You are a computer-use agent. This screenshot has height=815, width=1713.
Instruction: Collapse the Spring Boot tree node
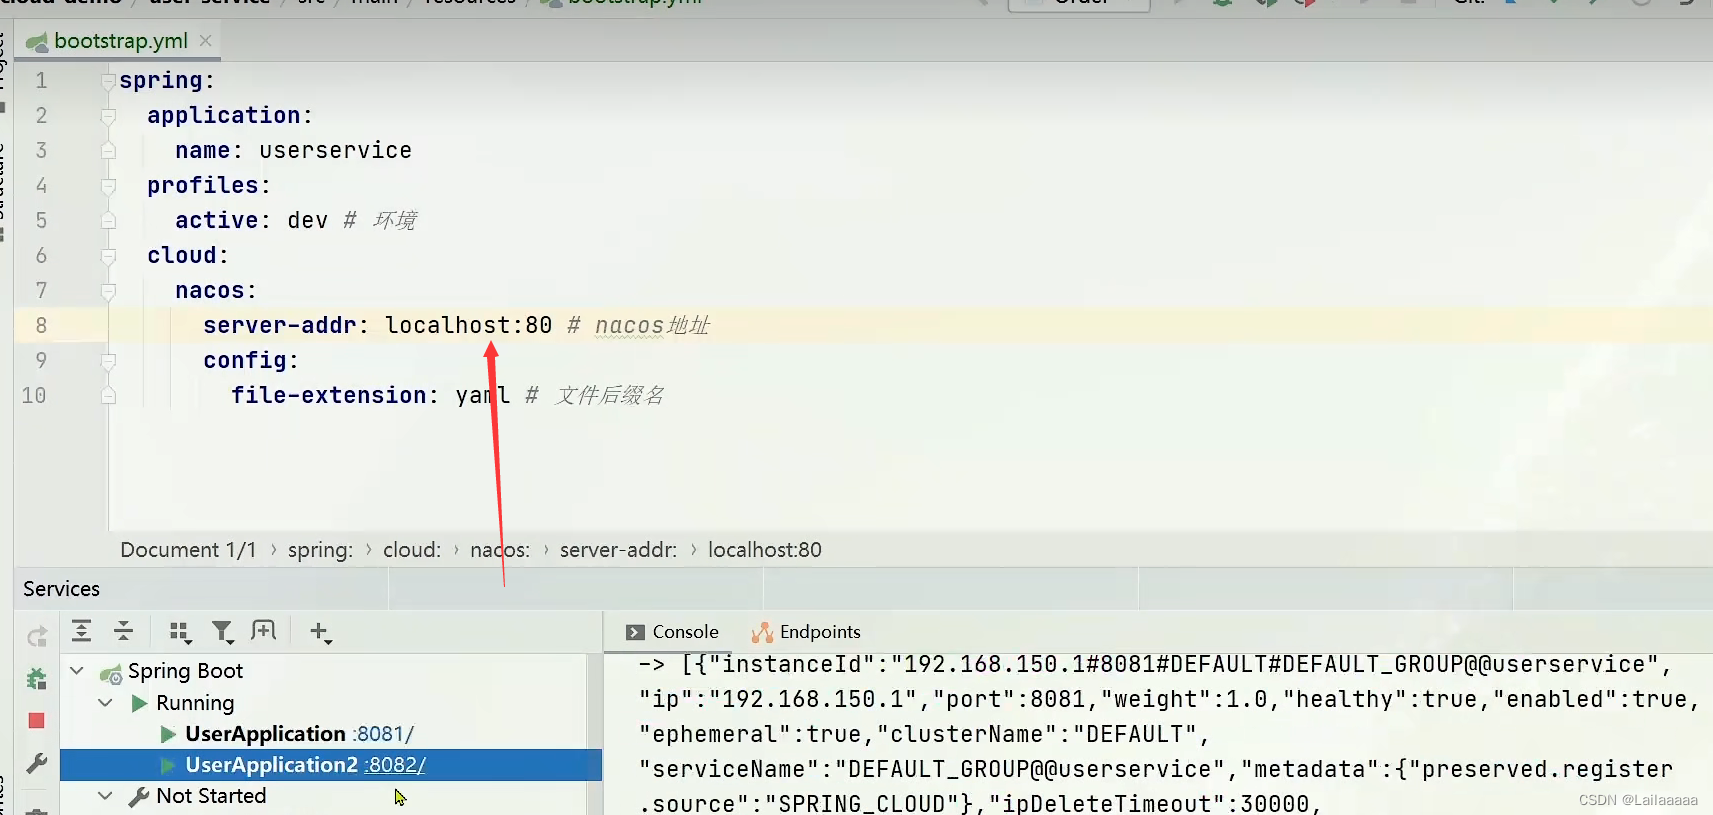click(x=77, y=671)
